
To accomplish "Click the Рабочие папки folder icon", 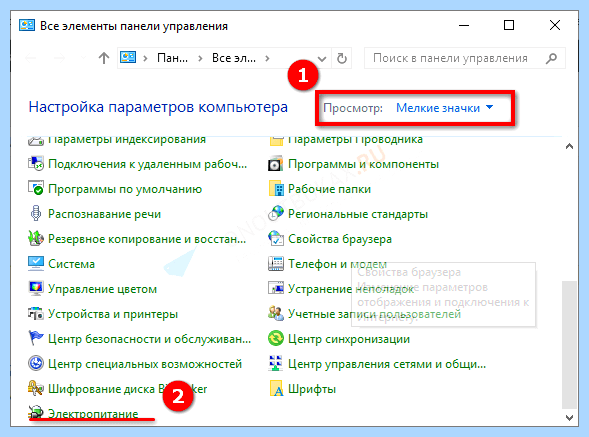I will click(276, 189).
